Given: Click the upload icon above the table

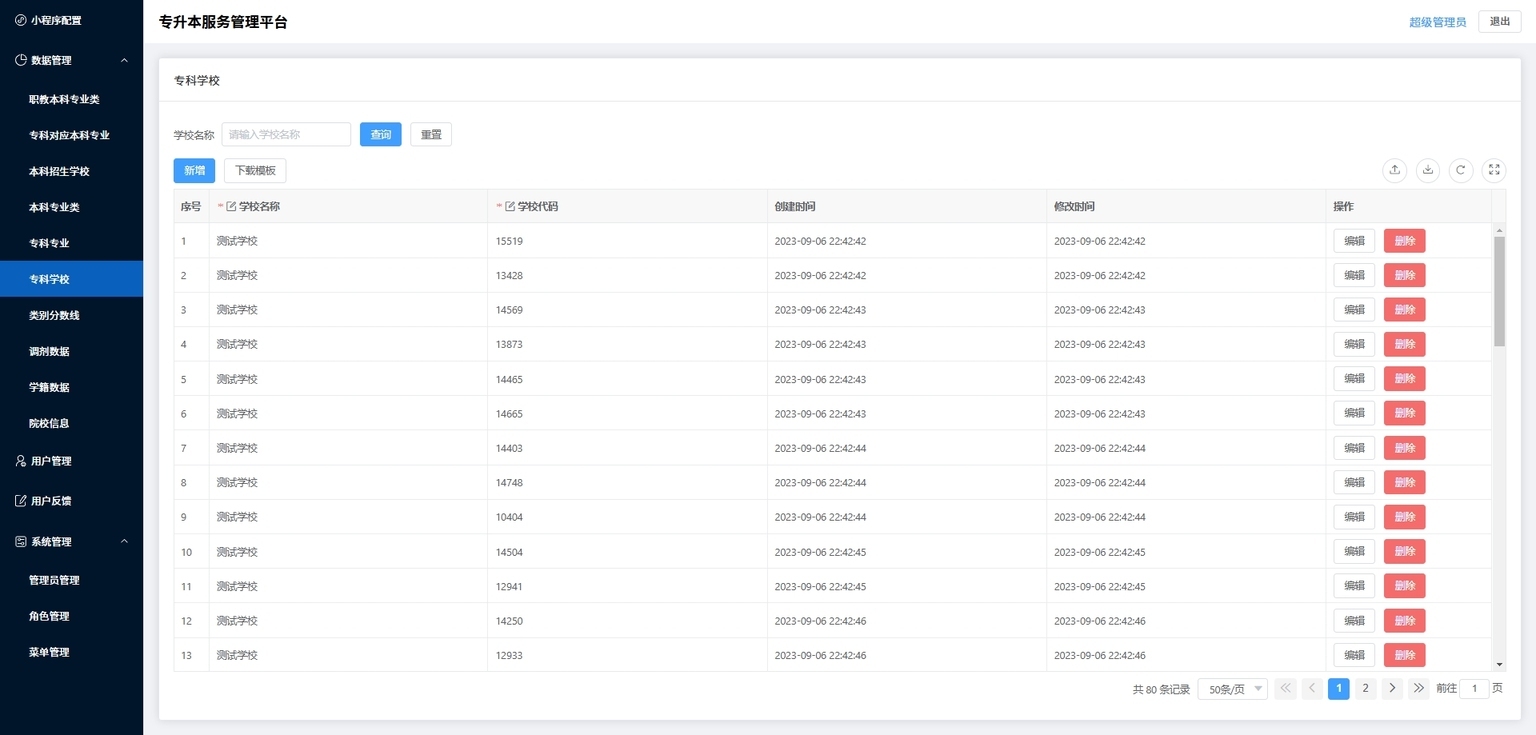Looking at the screenshot, I should click(x=1395, y=170).
